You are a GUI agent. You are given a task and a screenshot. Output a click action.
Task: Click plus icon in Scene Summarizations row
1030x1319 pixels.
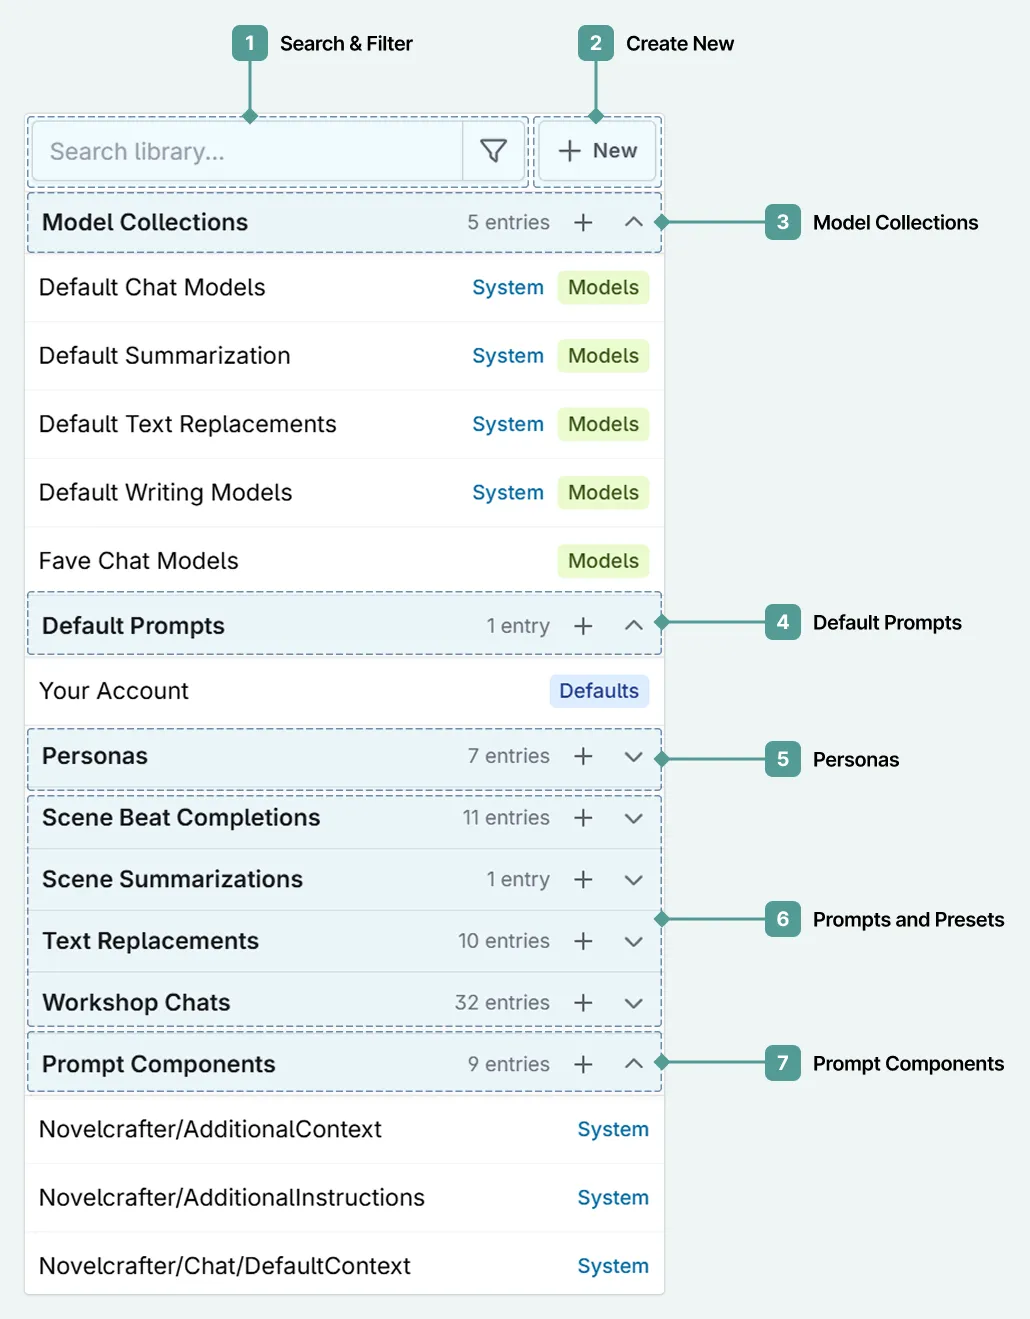click(583, 880)
